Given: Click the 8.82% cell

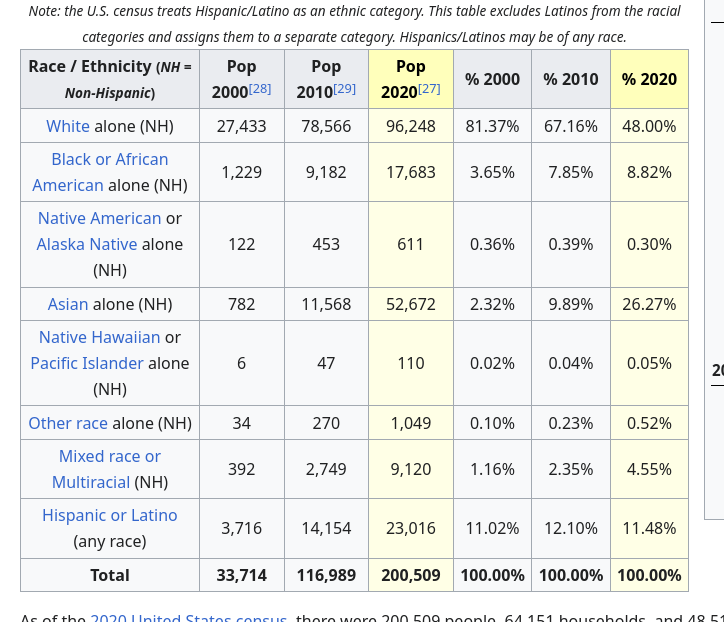Looking at the screenshot, I should [649, 172].
